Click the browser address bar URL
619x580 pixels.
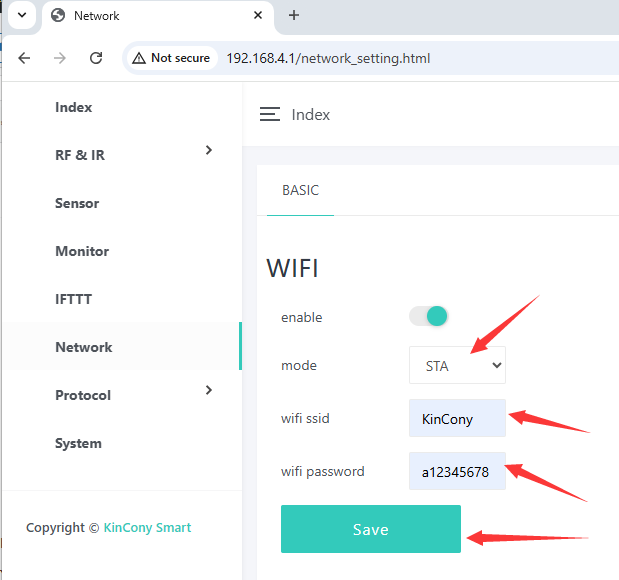click(328, 58)
